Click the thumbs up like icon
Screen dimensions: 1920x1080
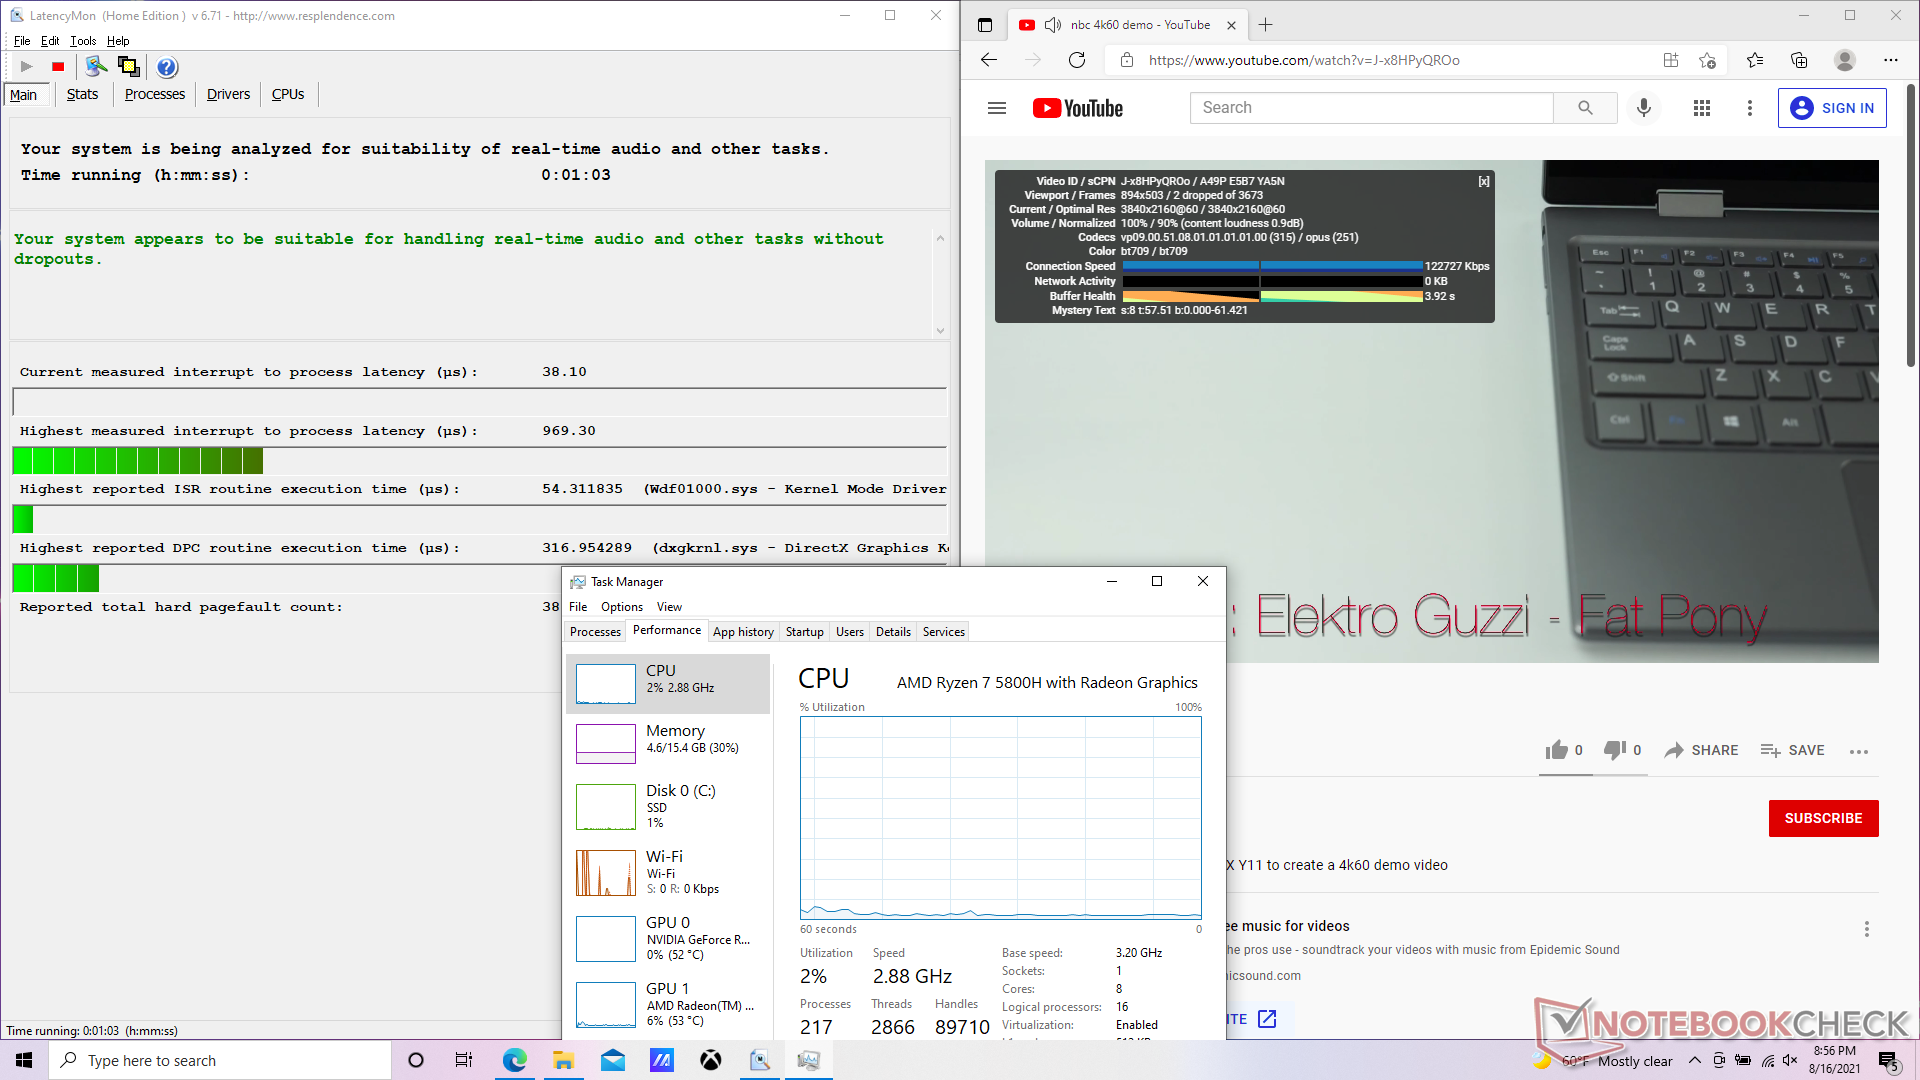pyautogui.click(x=1556, y=750)
